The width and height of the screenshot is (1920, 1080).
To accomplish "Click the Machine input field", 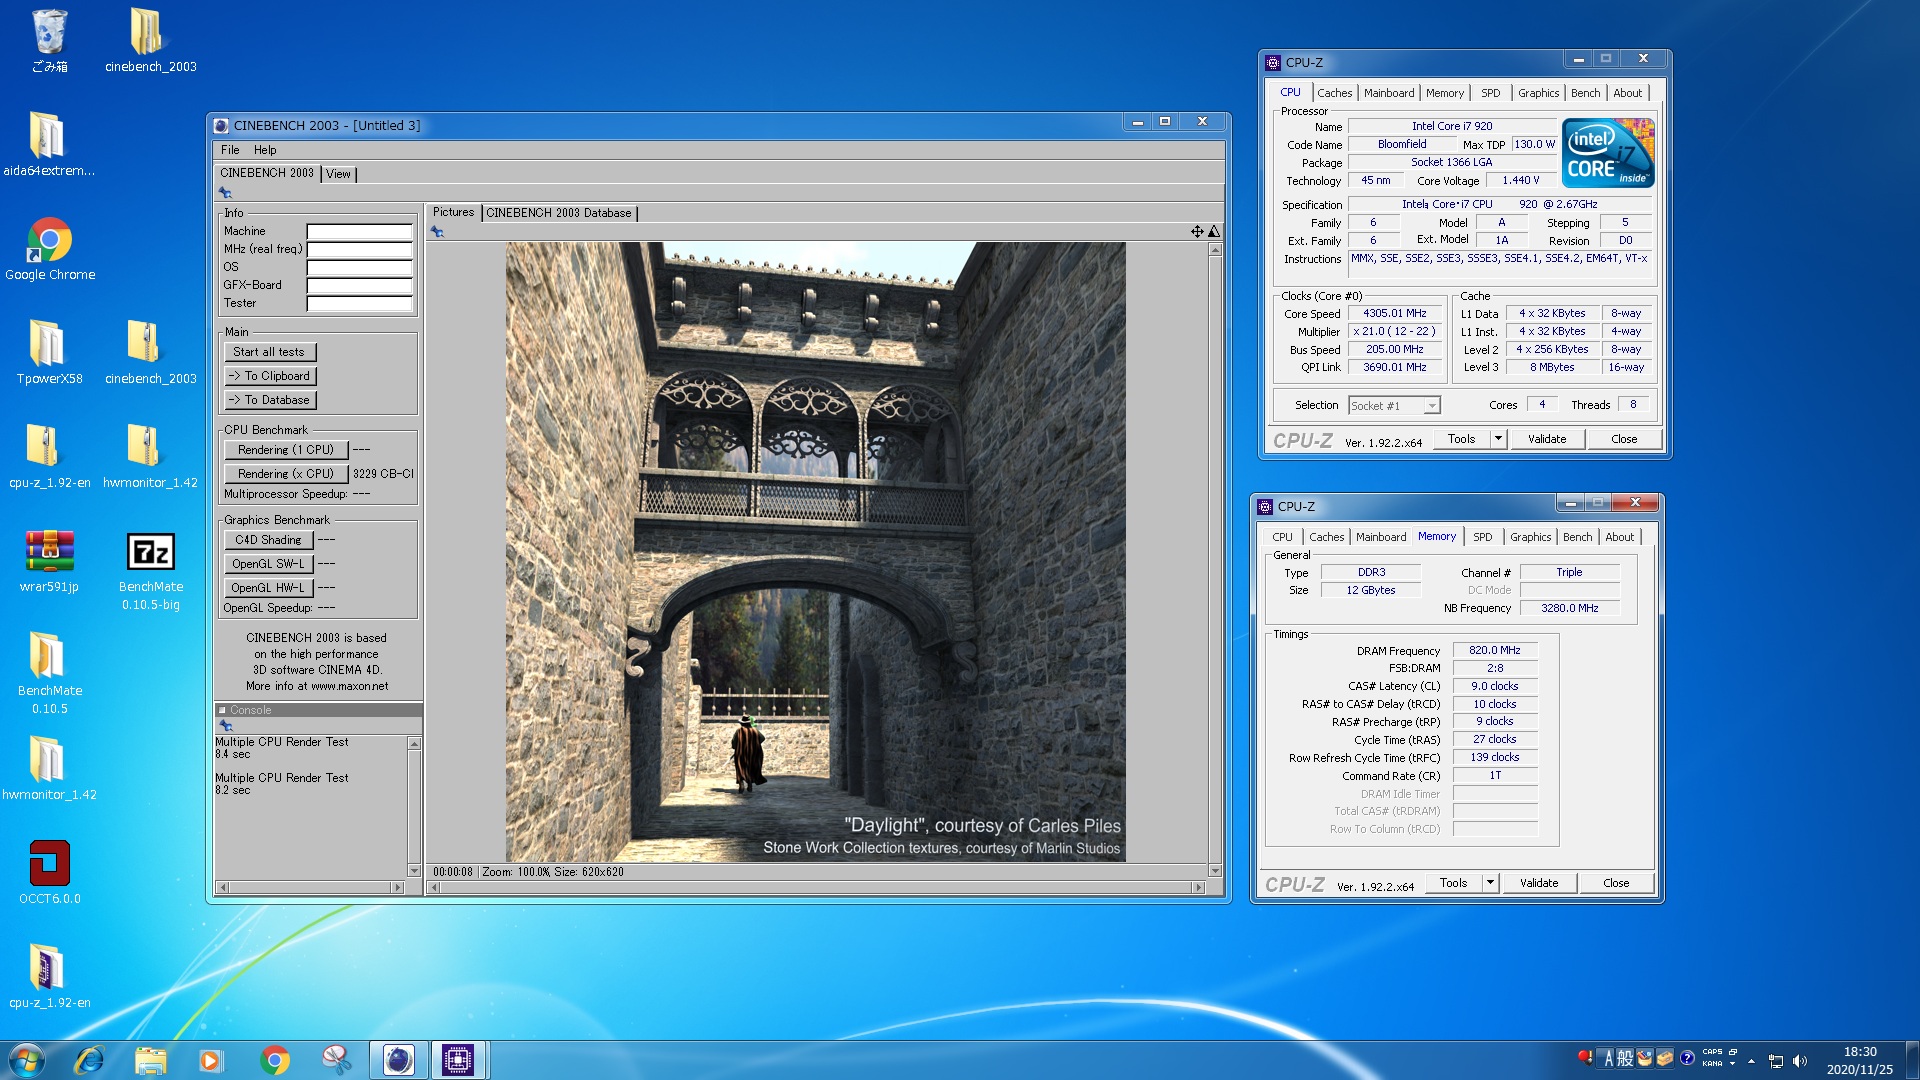I will (x=359, y=231).
